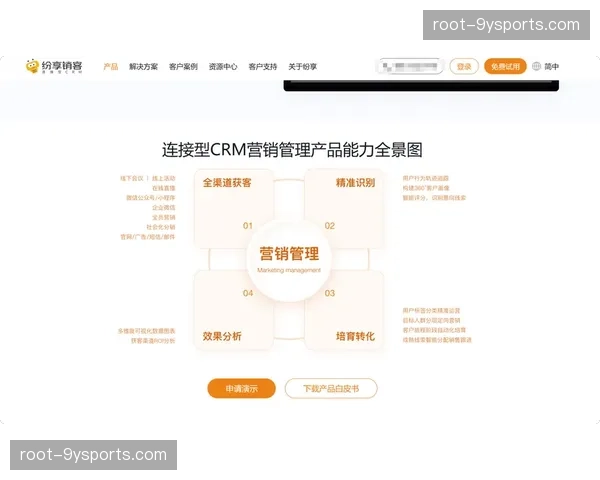This screenshot has height=480, width=600.
Task: Click the 登录 login button
Action: (x=464, y=67)
